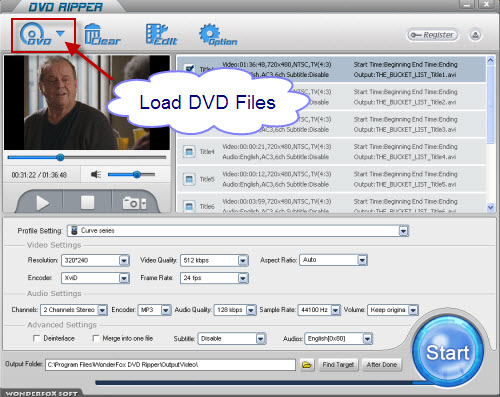Enable Merge into one file checkbox
The width and height of the screenshot is (500, 397).
[96, 338]
